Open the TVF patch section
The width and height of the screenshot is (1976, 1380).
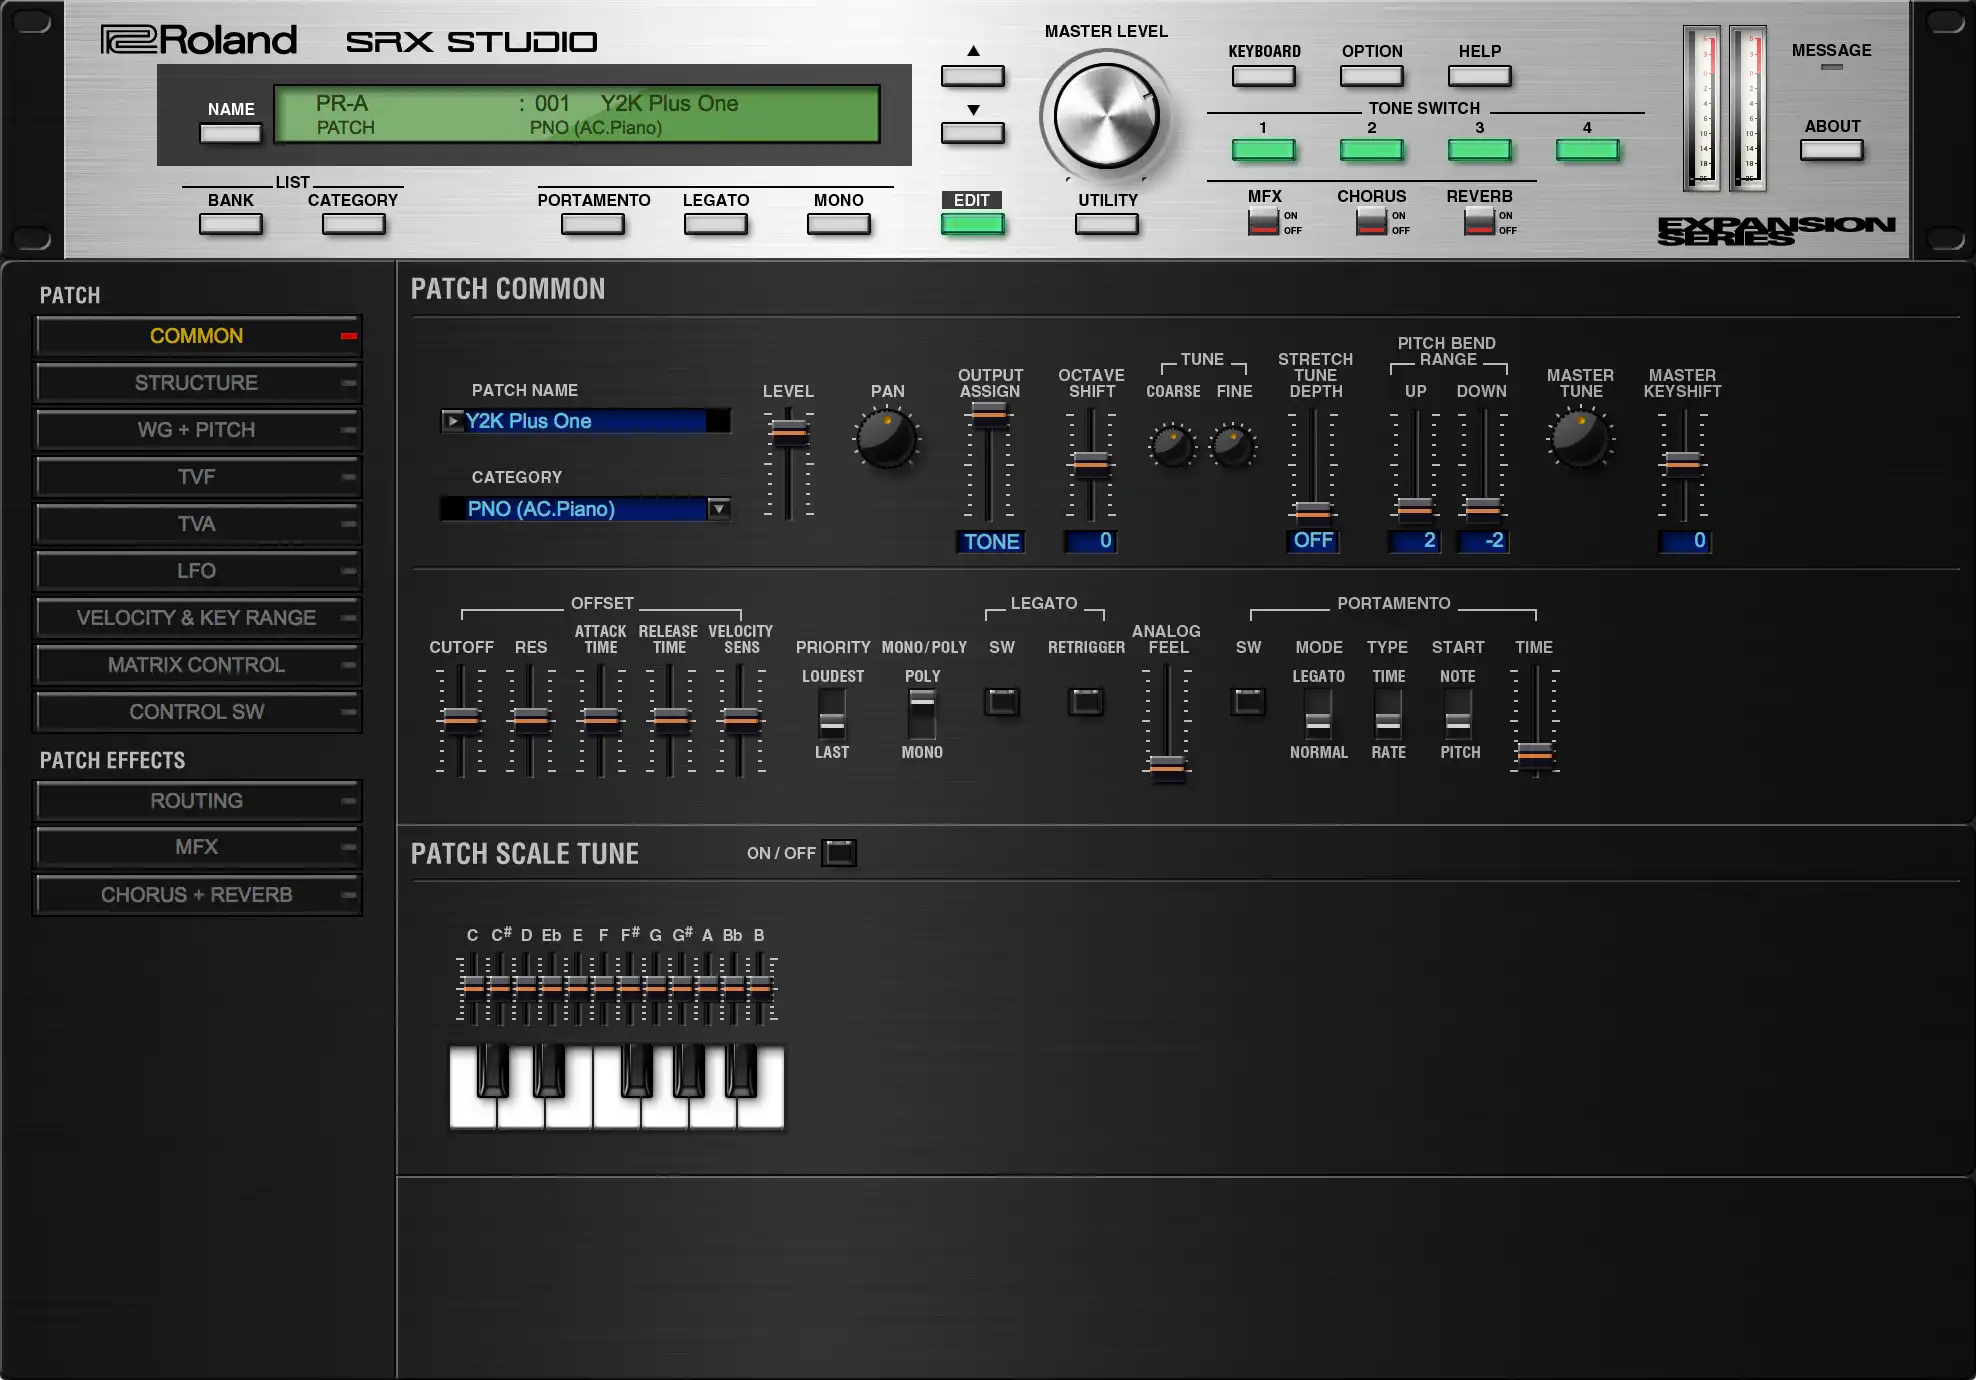[x=197, y=477]
